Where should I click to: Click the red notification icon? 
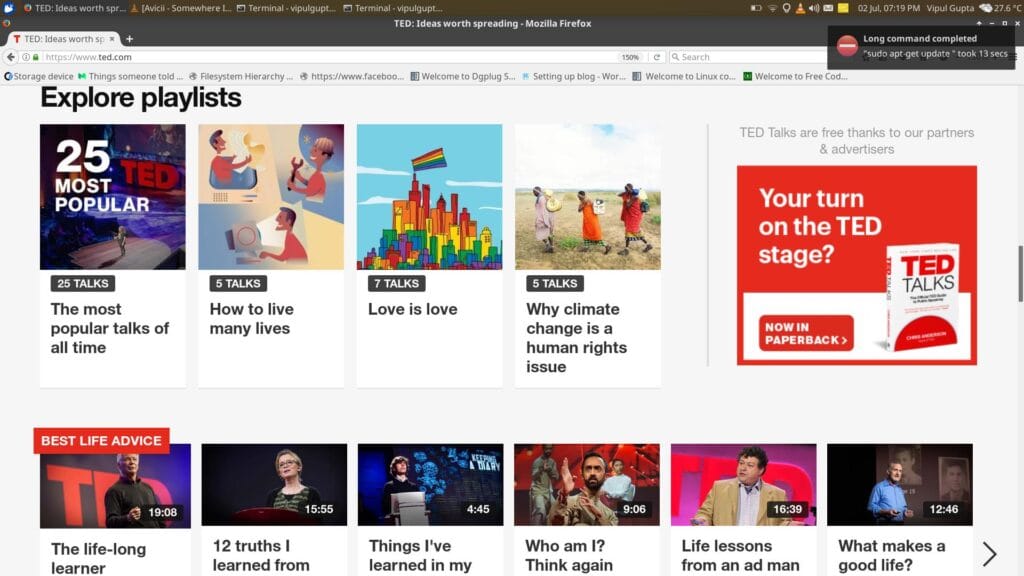tap(847, 46)
